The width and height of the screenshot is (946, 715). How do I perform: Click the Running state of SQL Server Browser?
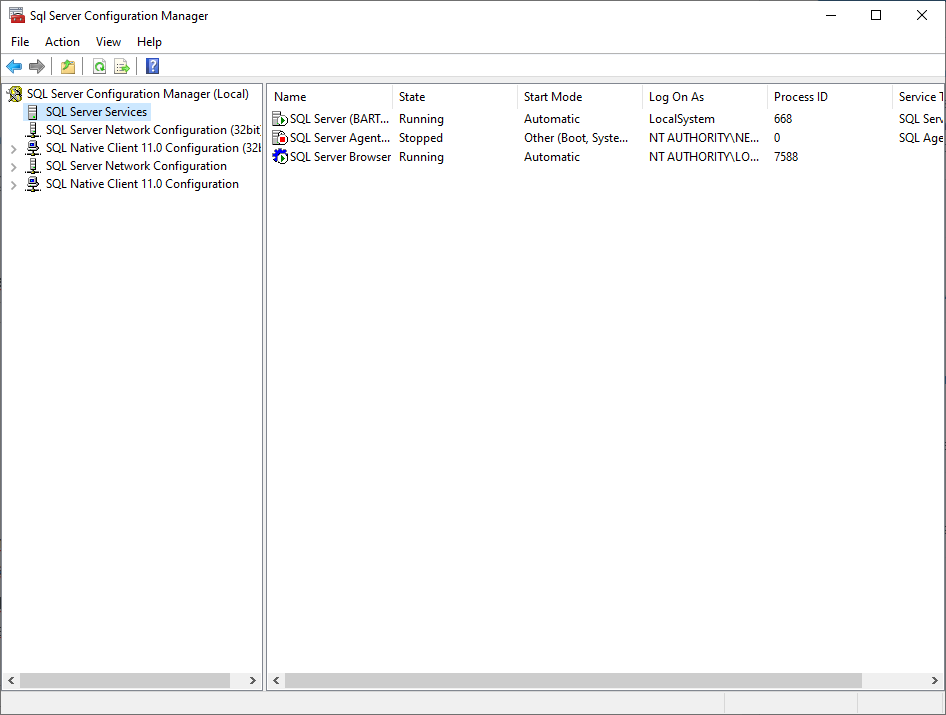pyautogui.click(x=421, y=156)
